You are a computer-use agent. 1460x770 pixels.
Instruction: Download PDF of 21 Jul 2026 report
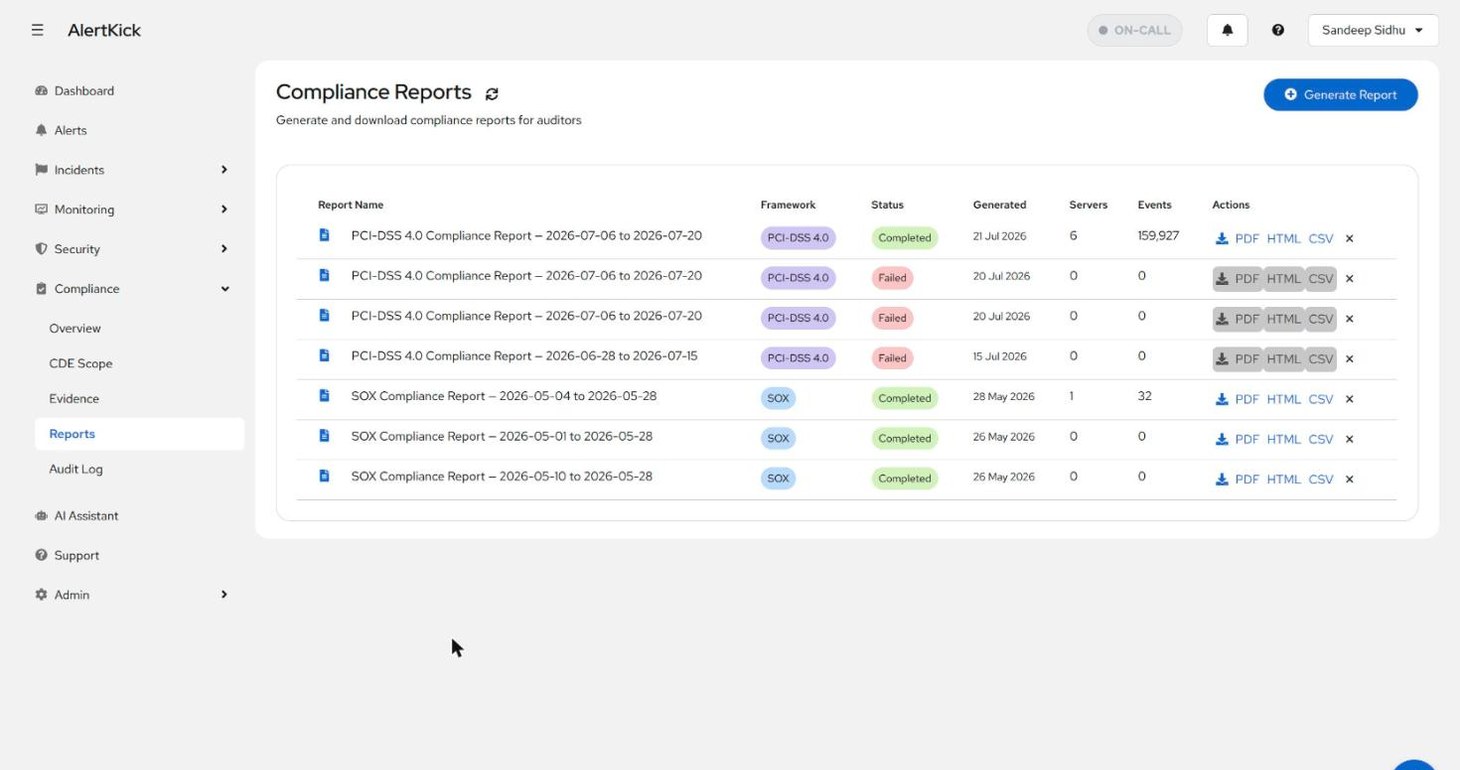pos(1247,239)
